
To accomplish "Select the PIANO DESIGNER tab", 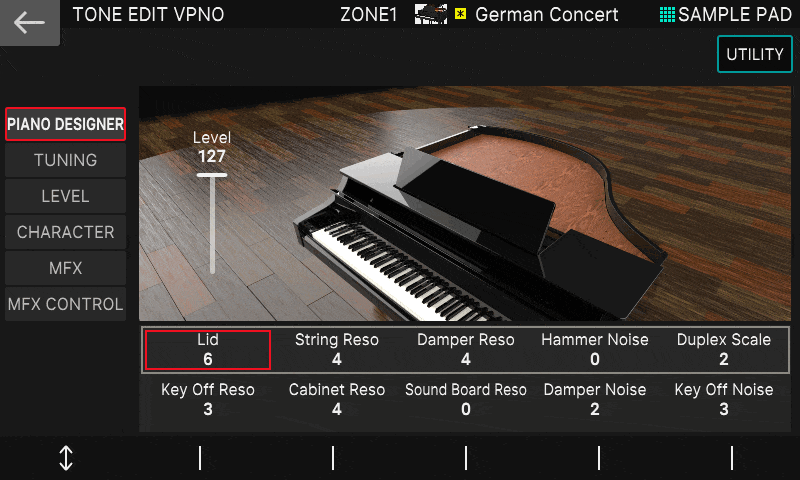I will pyautogui.click(x=65, y=124).
